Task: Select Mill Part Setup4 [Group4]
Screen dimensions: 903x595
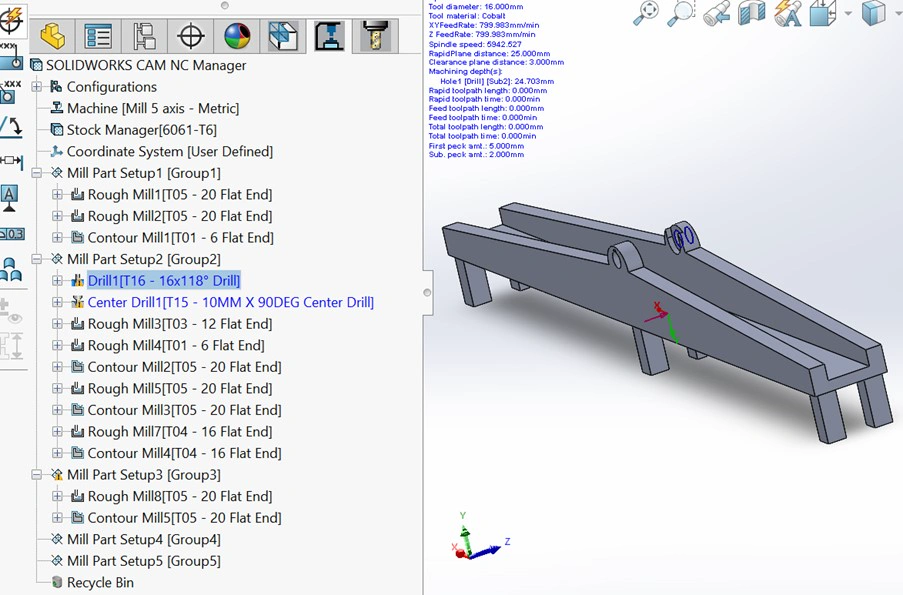Action: point(143,540)
